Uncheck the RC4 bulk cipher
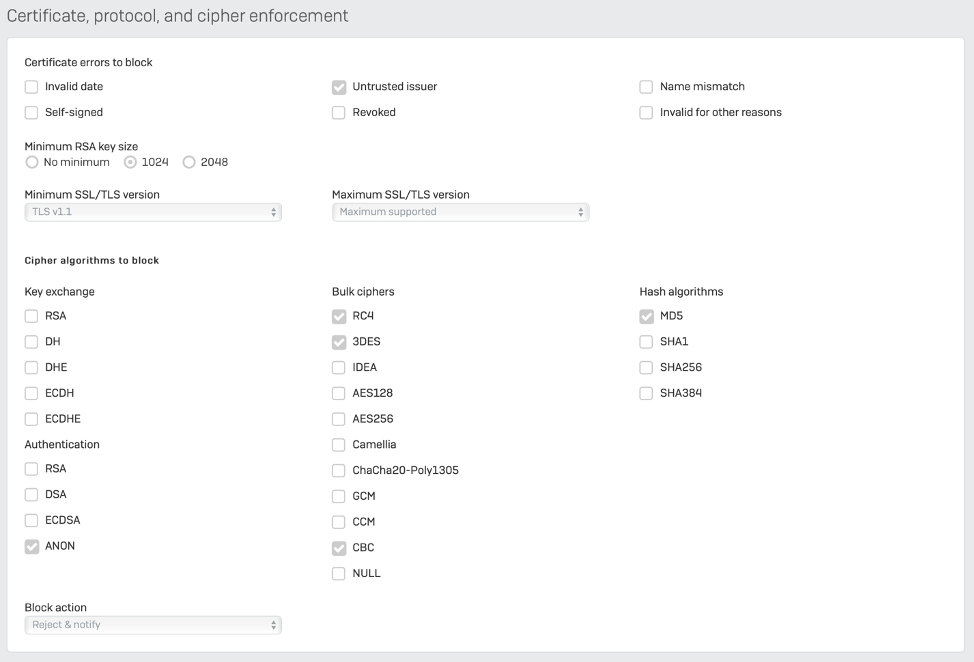This screenshot has height=662, width=974. 339,316
